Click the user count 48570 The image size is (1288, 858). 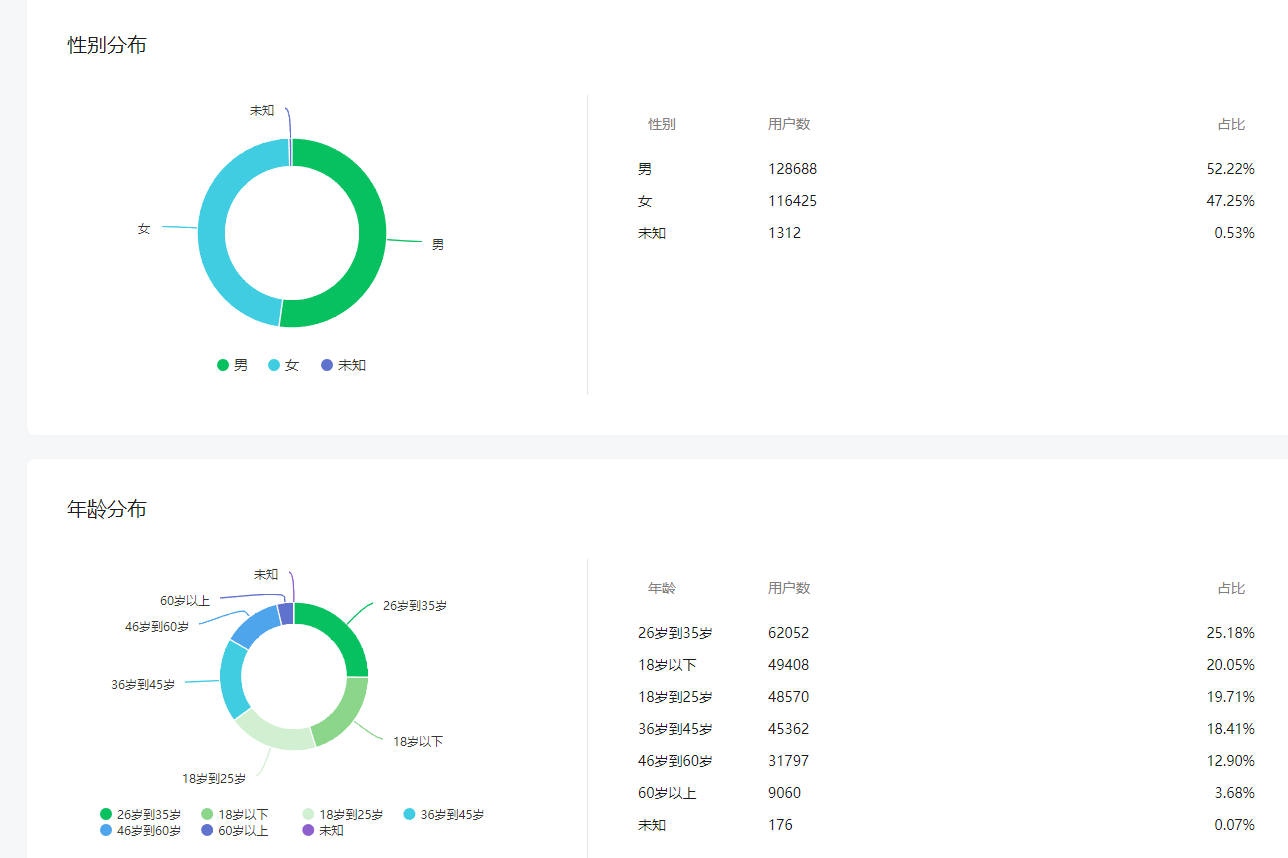[x=789, y=697]
